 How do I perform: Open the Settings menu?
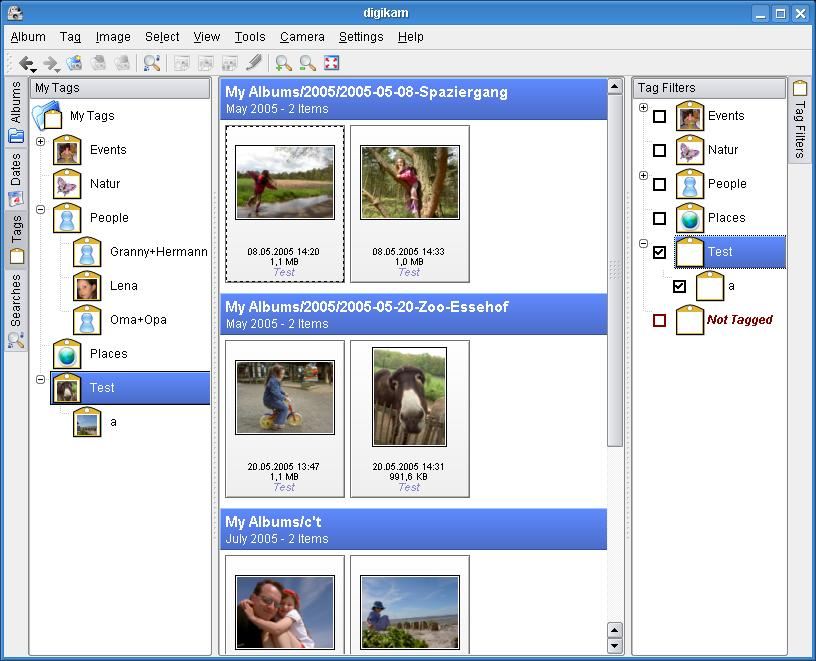(x=361, y=37)
